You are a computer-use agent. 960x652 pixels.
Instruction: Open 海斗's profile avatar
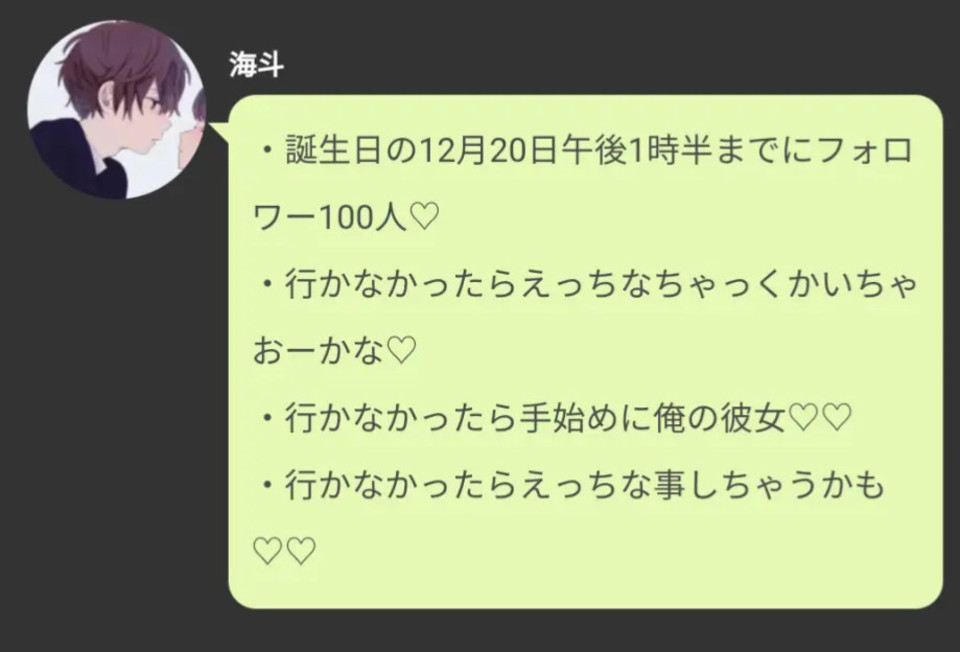pos(117,109)
